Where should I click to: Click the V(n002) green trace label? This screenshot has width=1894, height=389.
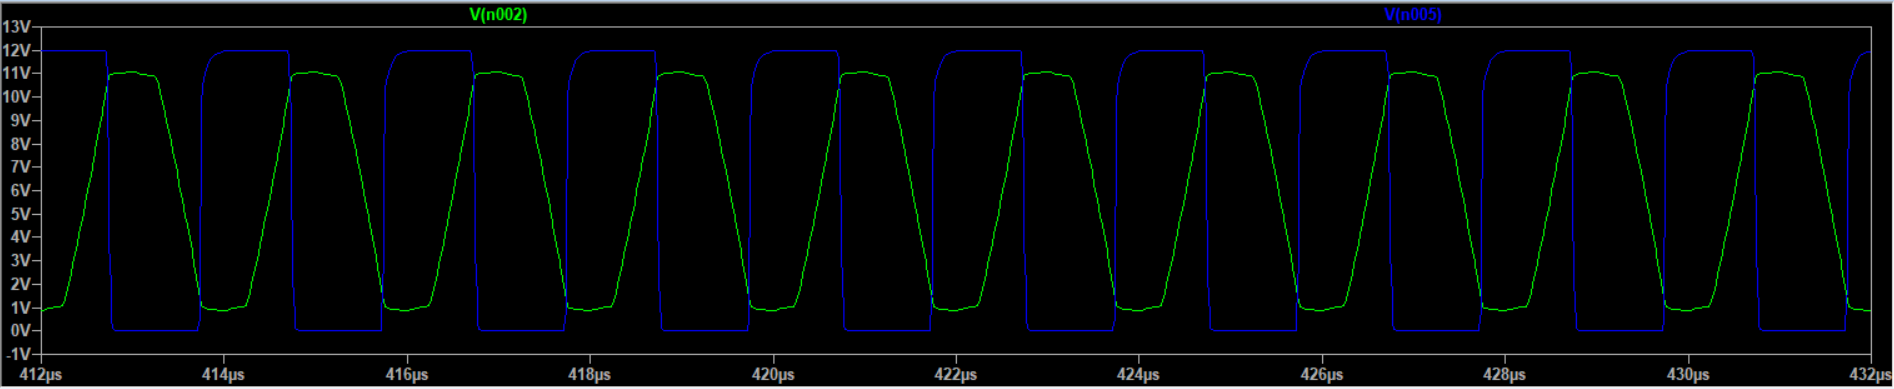(498, 14)
